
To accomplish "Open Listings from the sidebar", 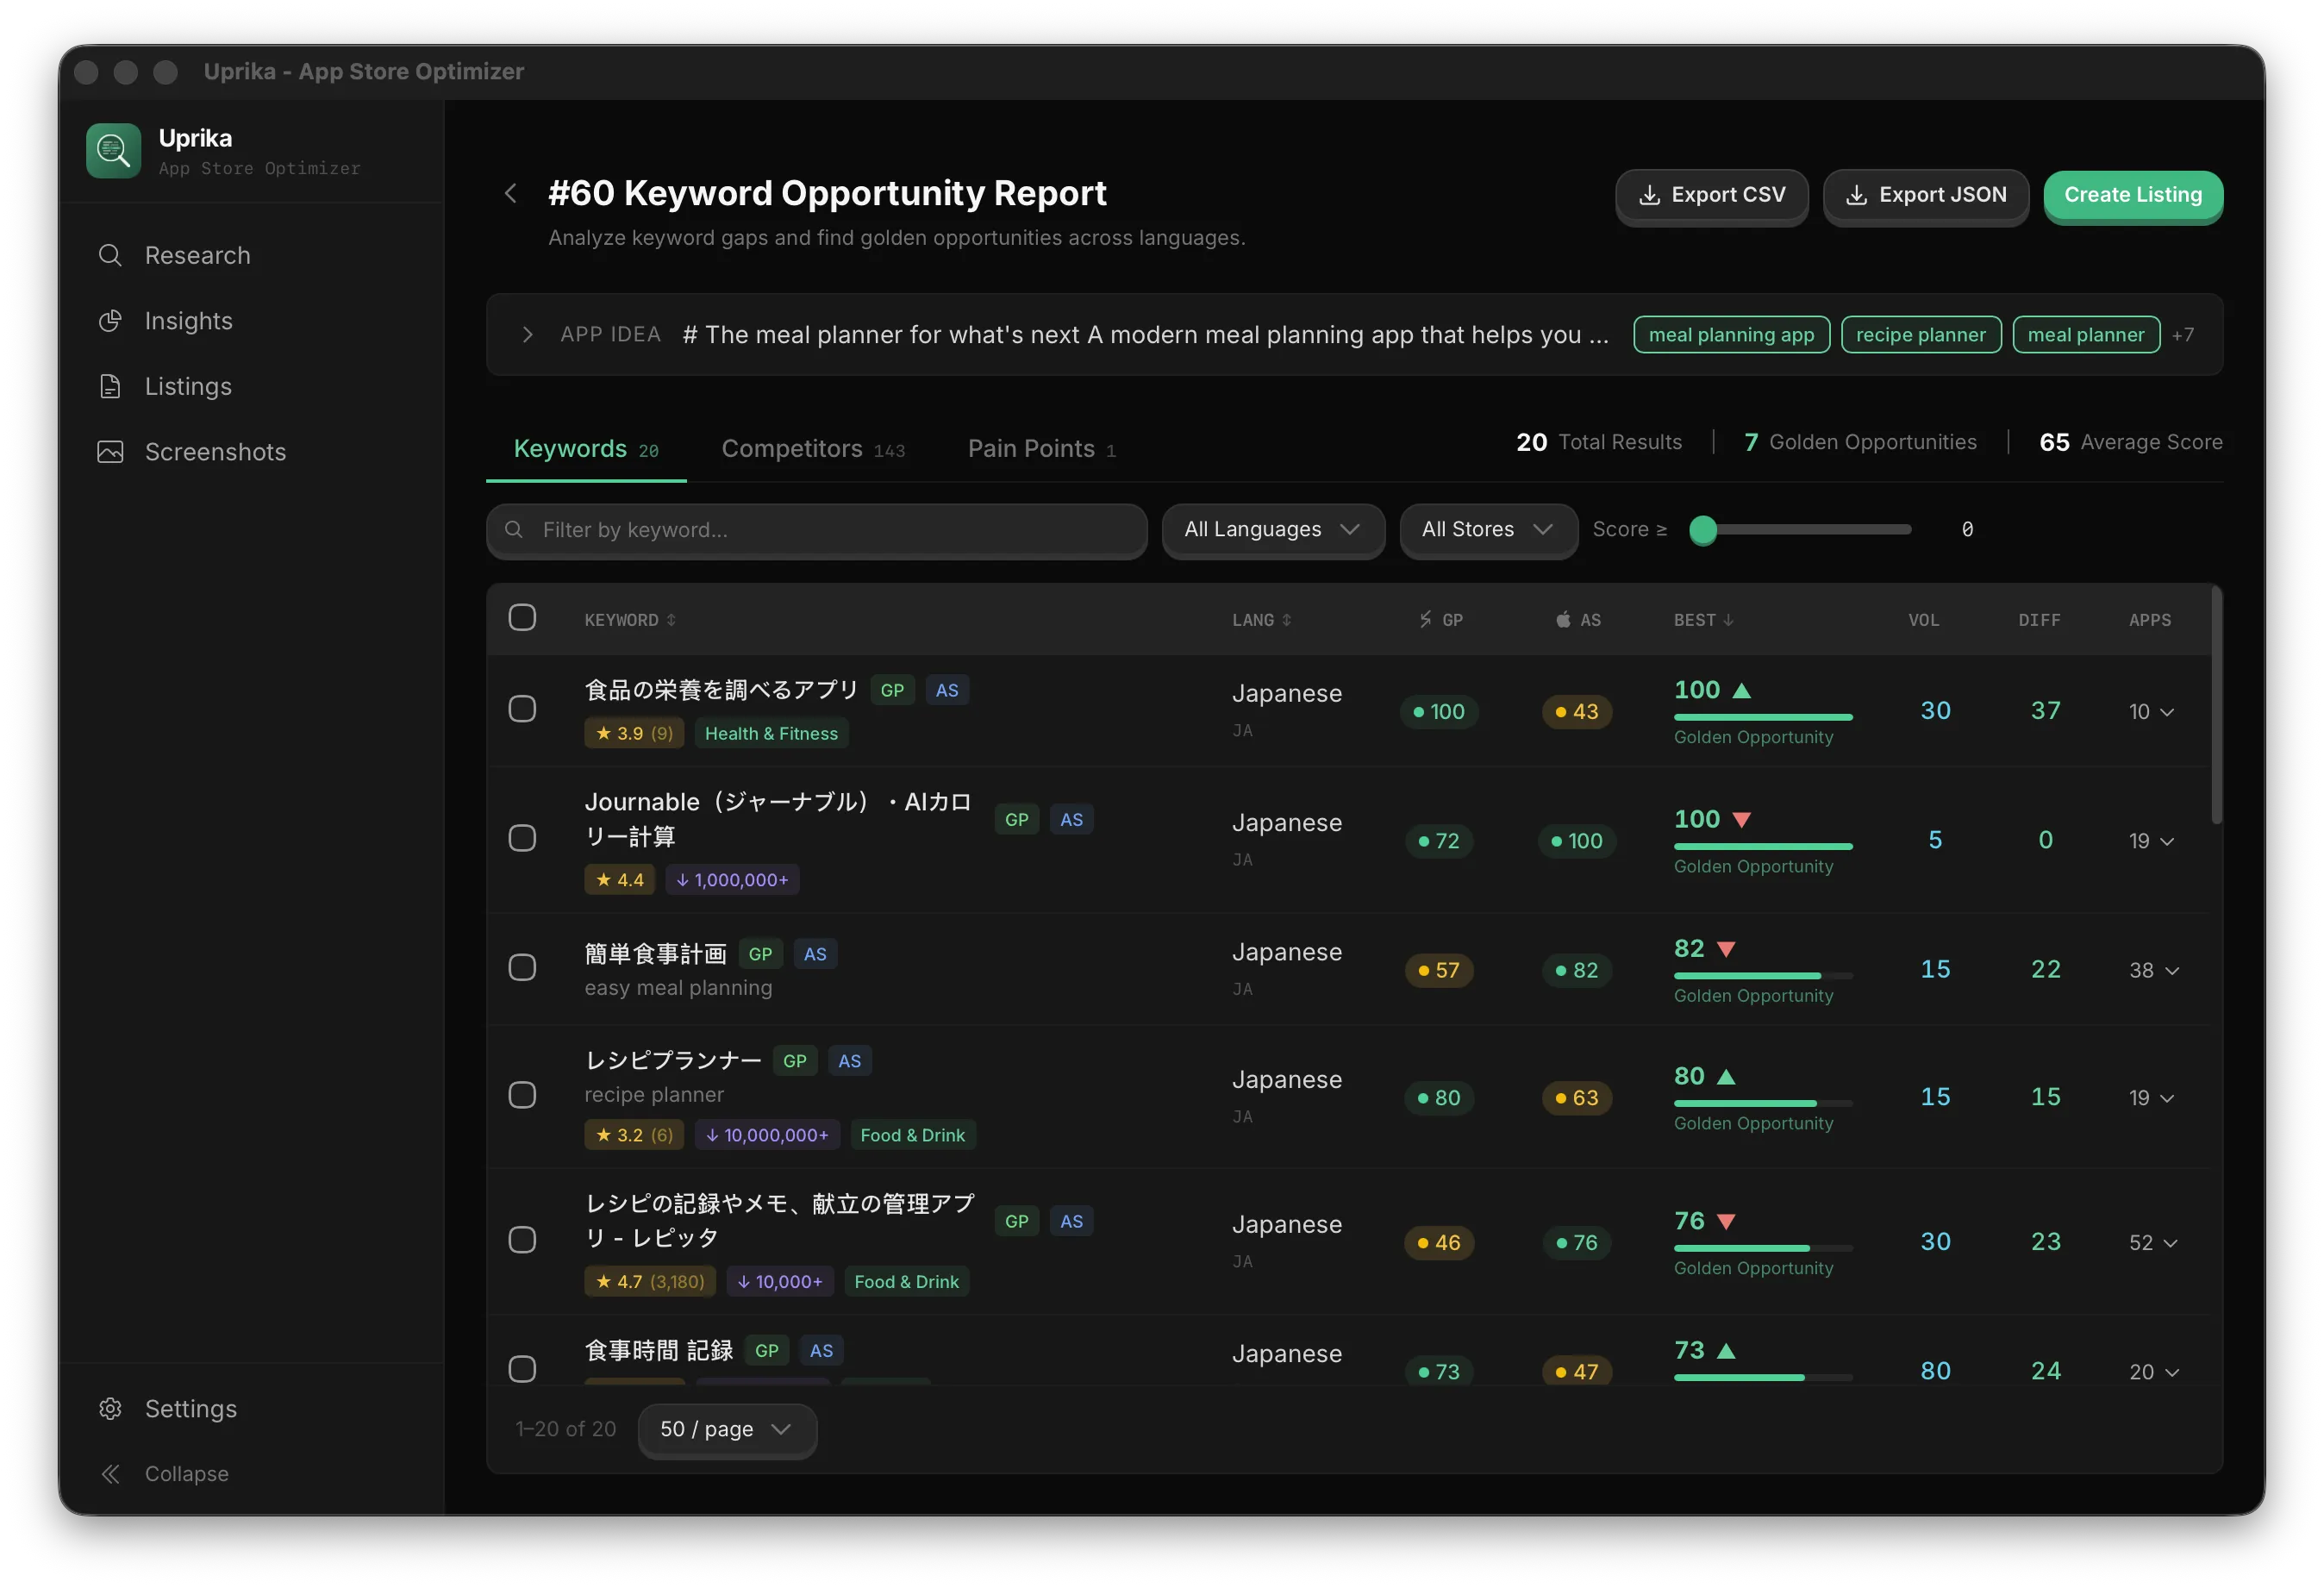I will (x=190, y=386).
